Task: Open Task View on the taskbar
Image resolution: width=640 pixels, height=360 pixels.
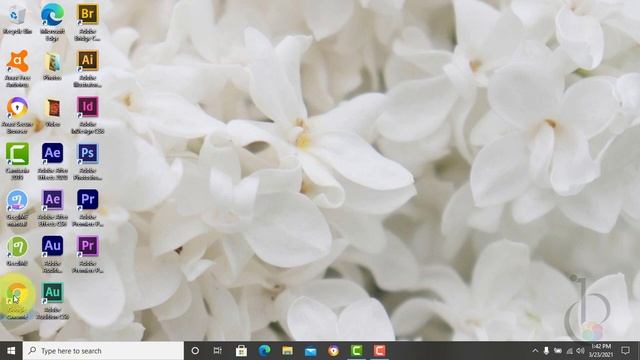Action: (218, 351)
